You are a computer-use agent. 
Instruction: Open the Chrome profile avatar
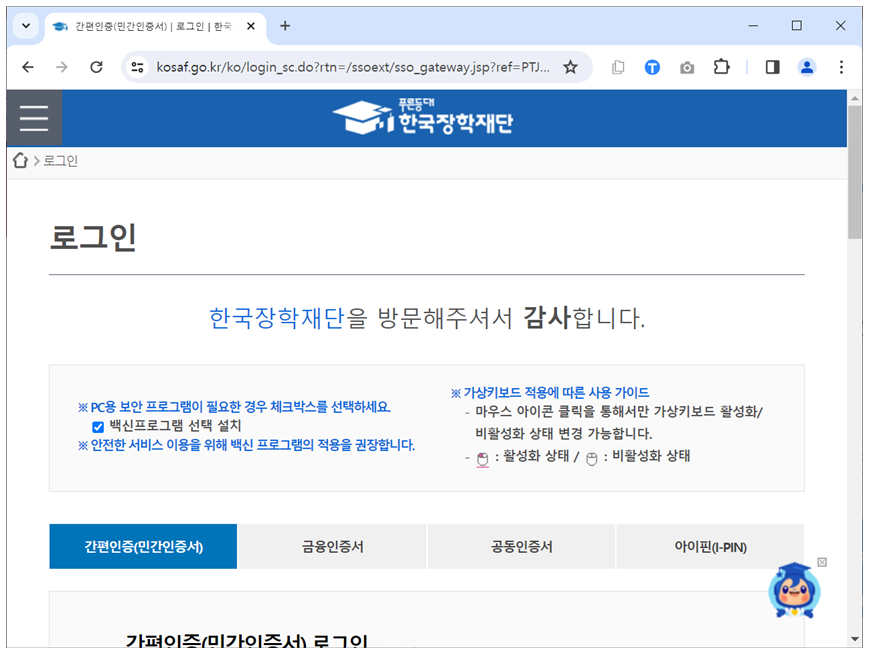point(807,67)
